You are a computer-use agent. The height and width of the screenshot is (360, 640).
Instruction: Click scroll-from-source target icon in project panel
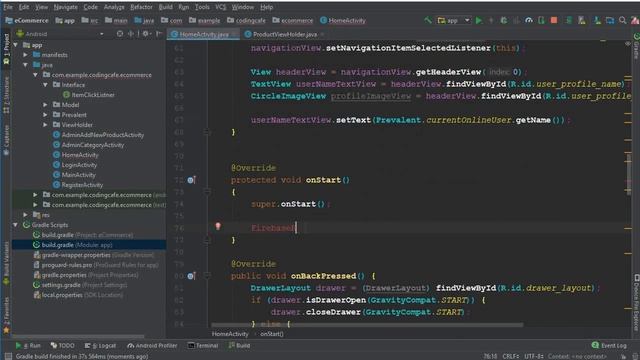[120, 34]
